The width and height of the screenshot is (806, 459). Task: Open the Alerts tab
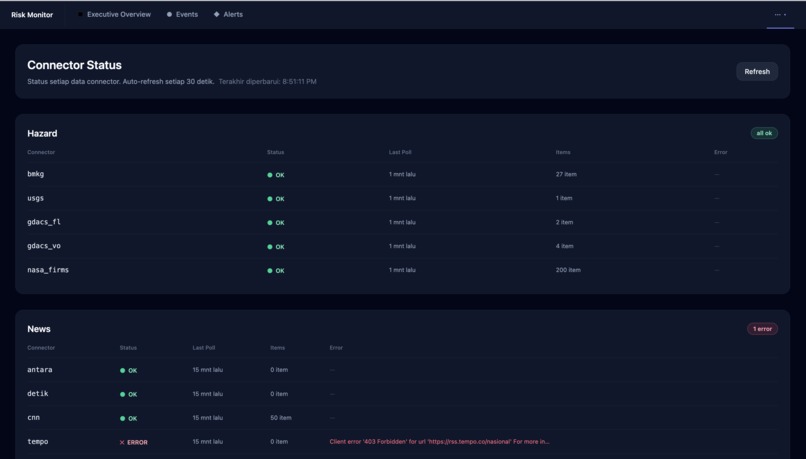coord(228,14)
